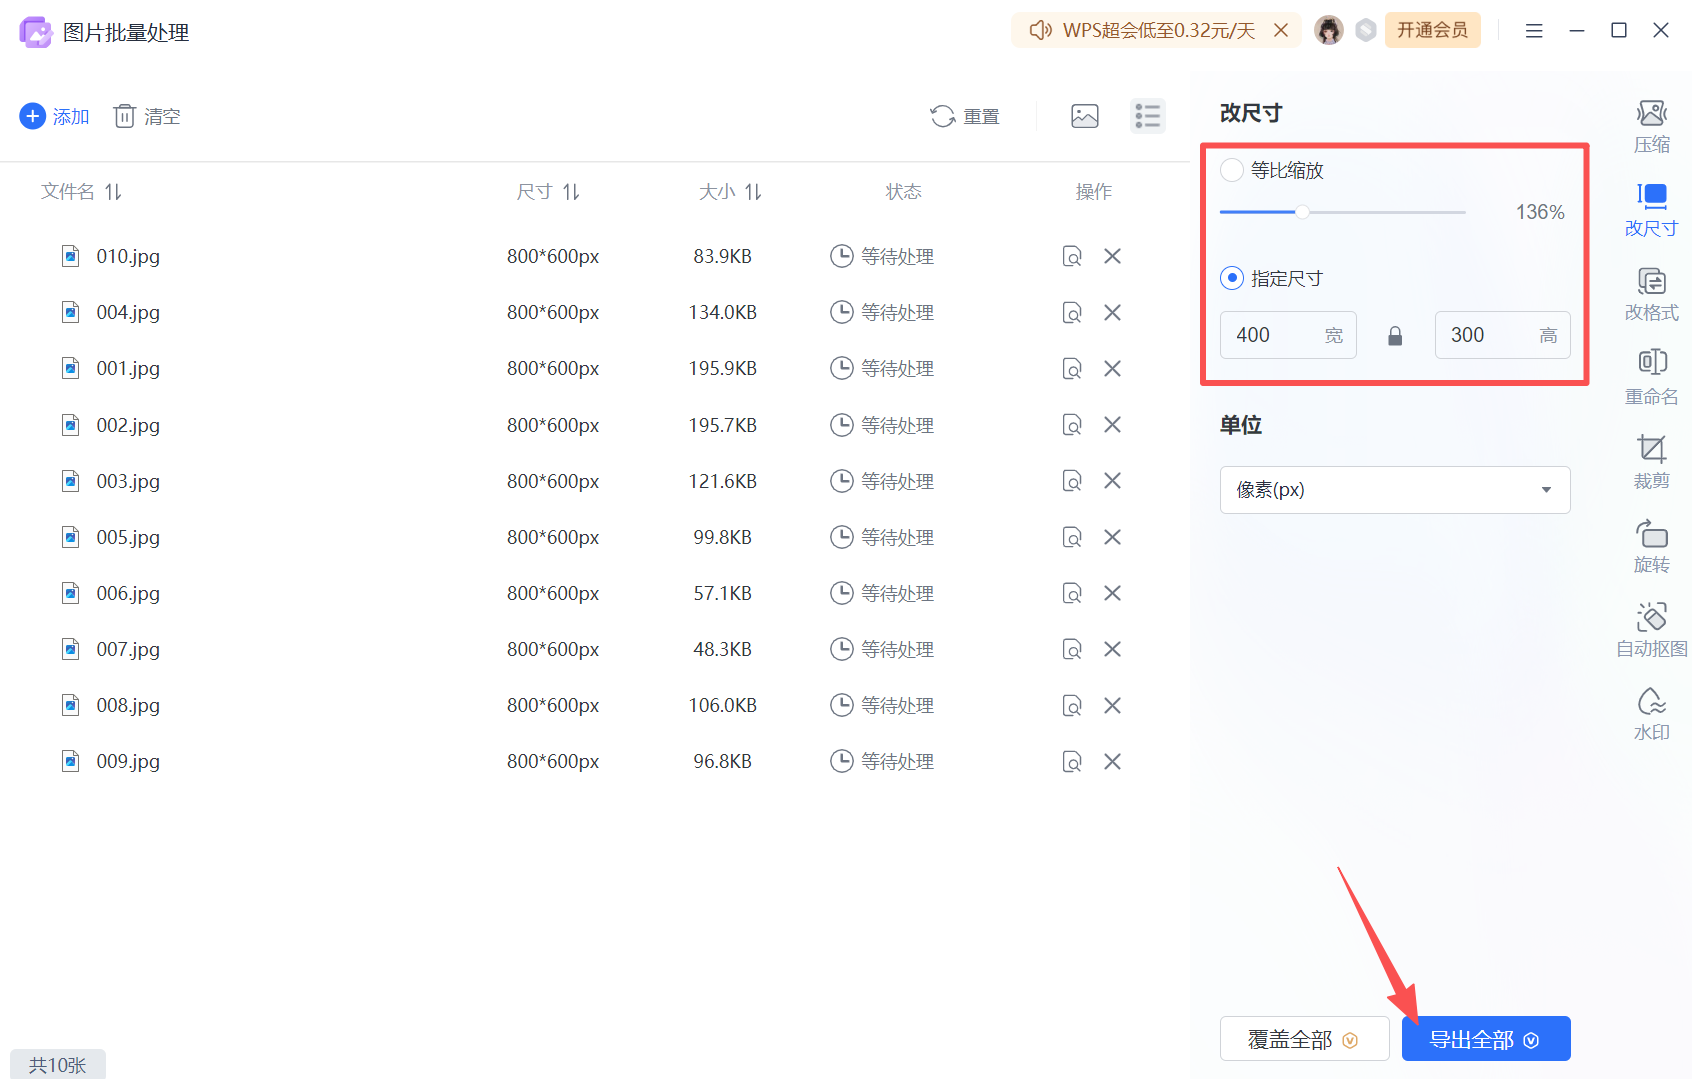Open the 改格式 (Change Format) panel

point(1651,293)
